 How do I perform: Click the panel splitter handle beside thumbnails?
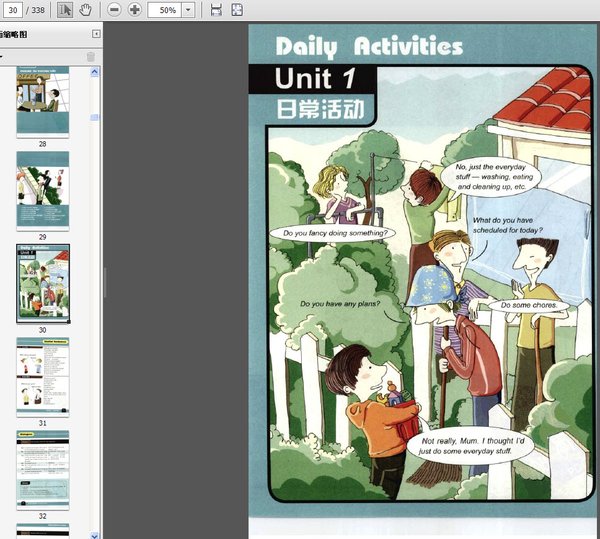[x=104, y=283]
